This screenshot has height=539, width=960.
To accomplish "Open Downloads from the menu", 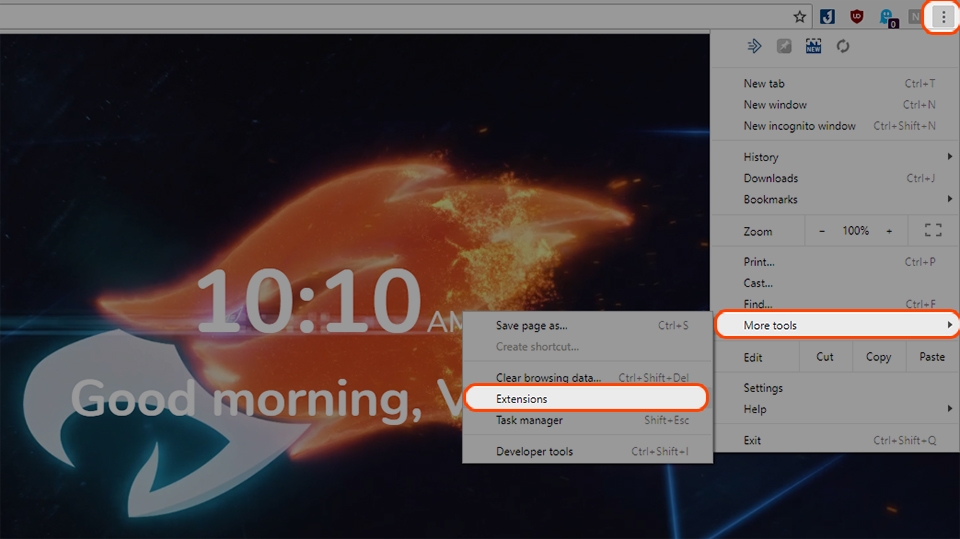I will 835,178.
